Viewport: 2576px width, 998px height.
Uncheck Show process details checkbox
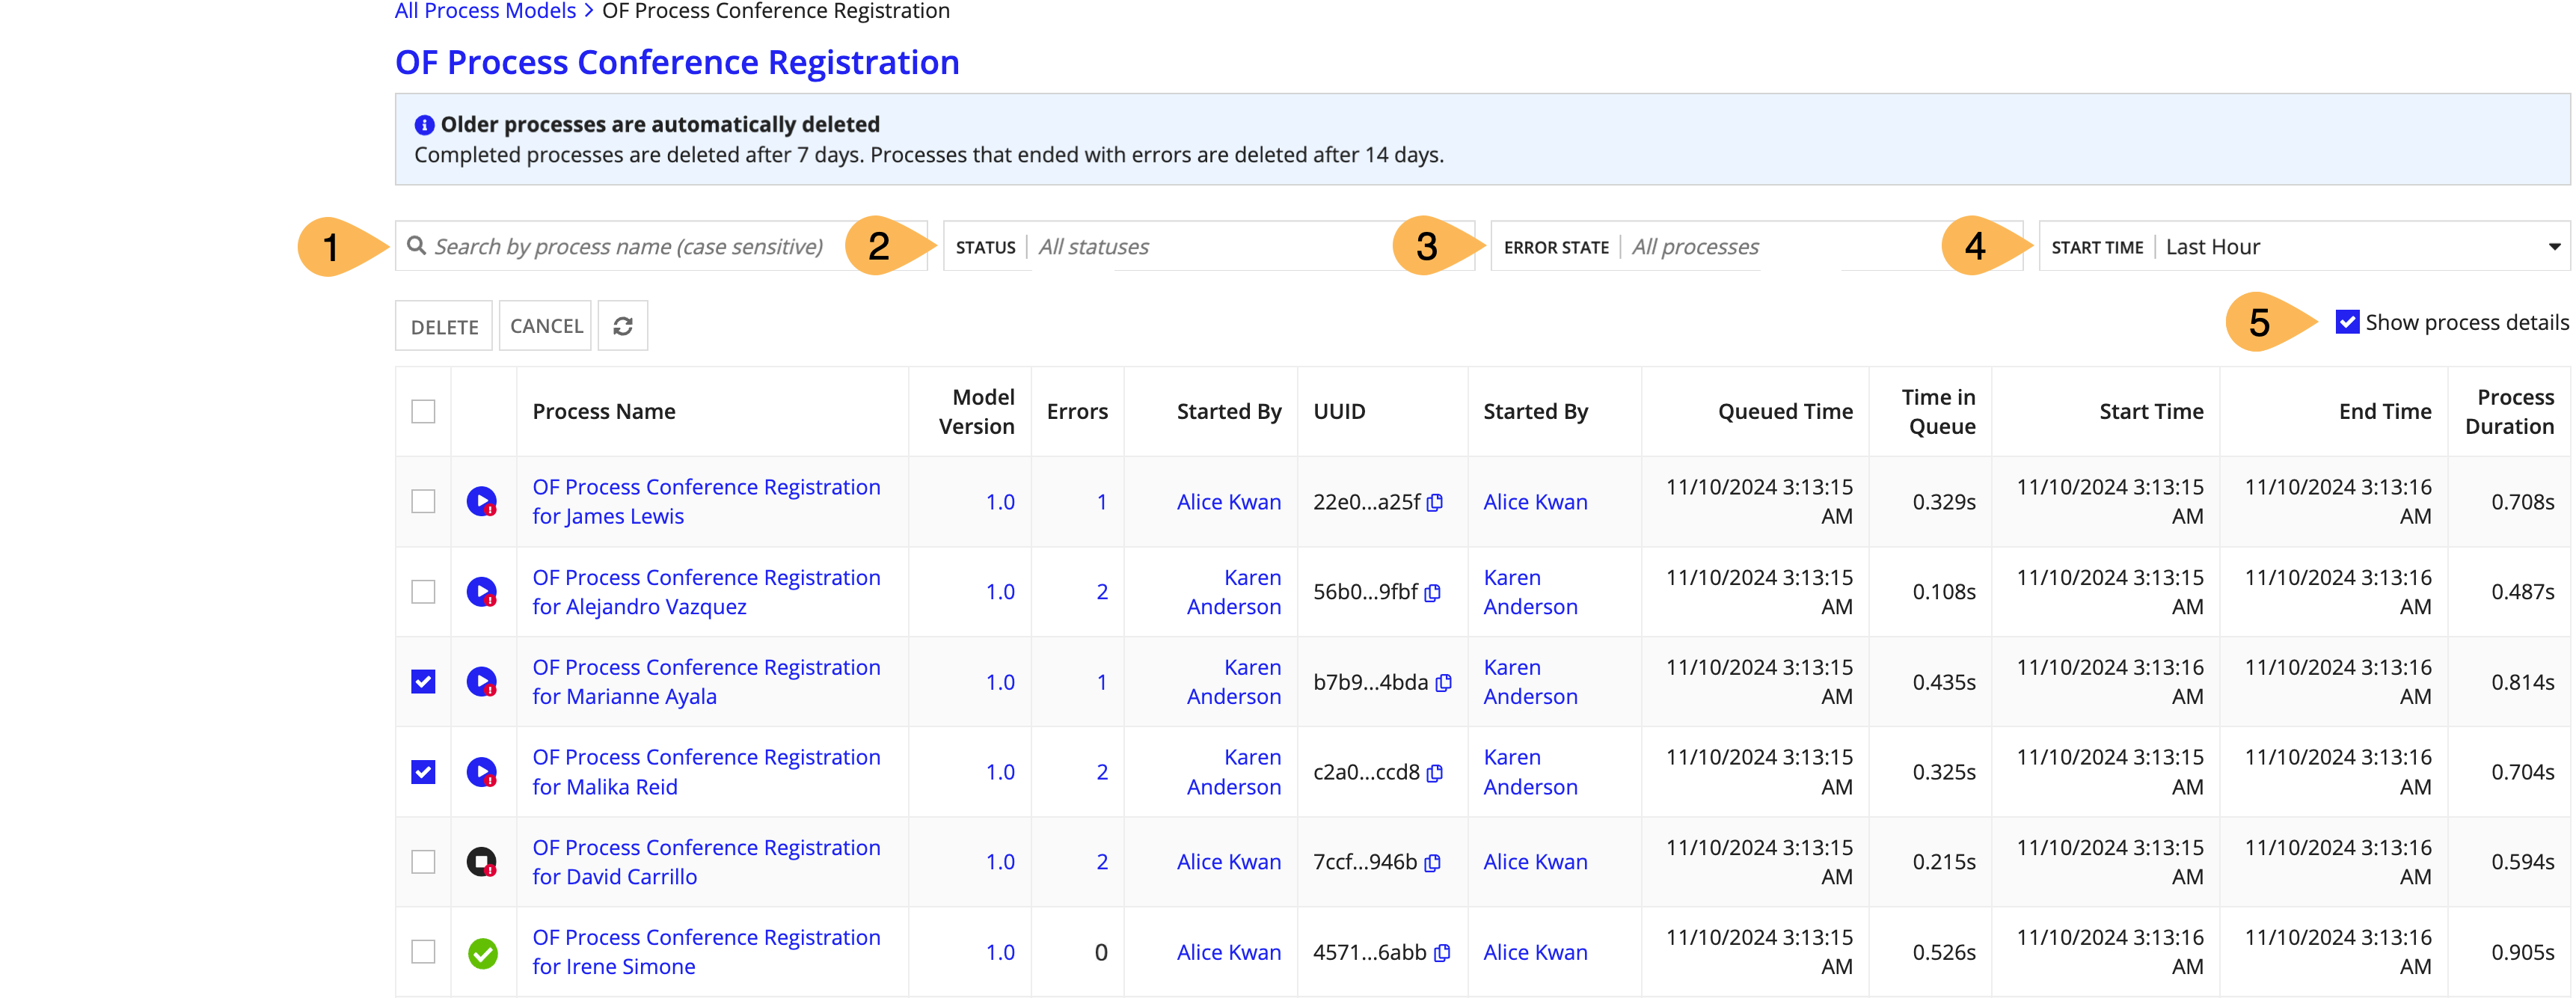tap(2347, 322)
